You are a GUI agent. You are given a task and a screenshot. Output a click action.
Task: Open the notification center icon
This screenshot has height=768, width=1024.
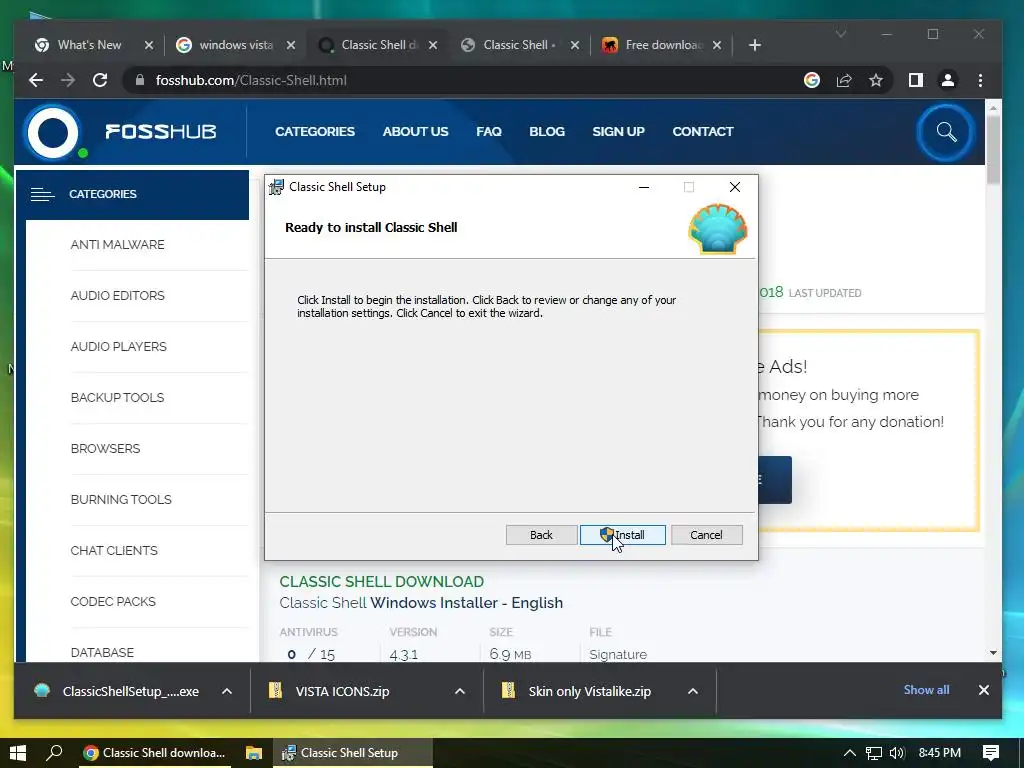[991, 753]
